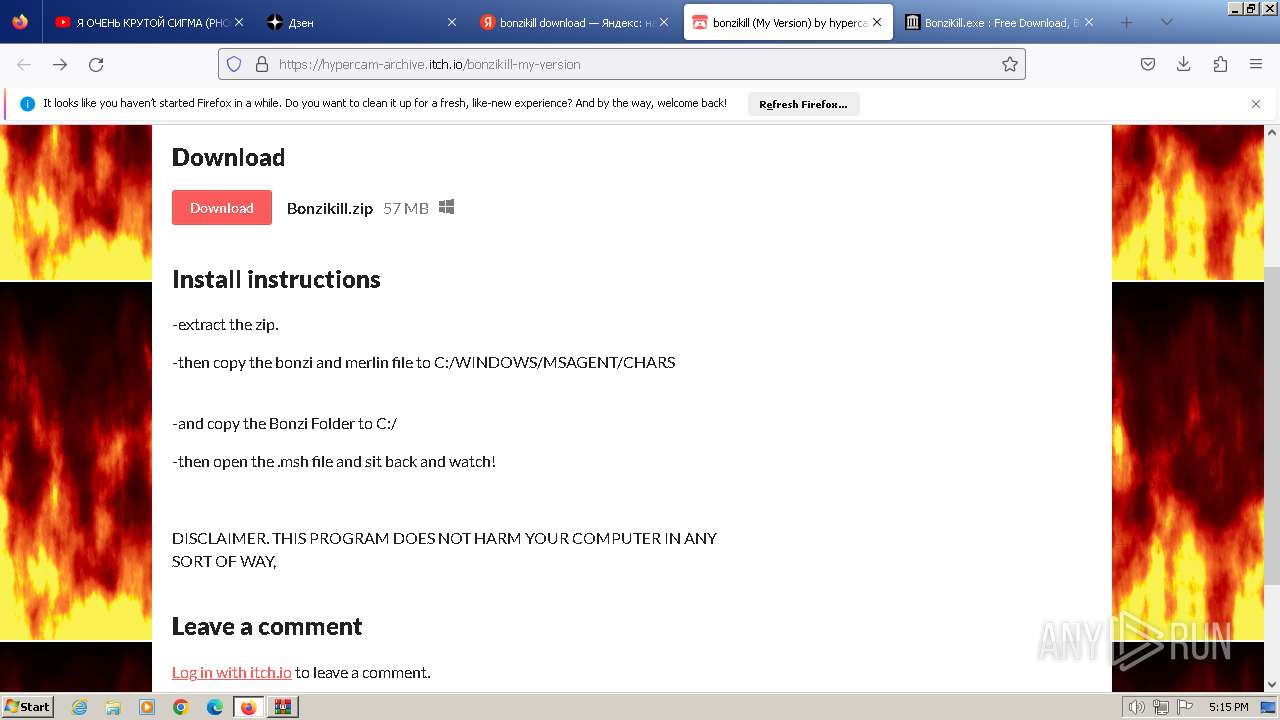1280x720 pixels.
Task: Click the C:/WINDOWS/MSAGENT/CHARS instruction line
Action: pos(424,362)
